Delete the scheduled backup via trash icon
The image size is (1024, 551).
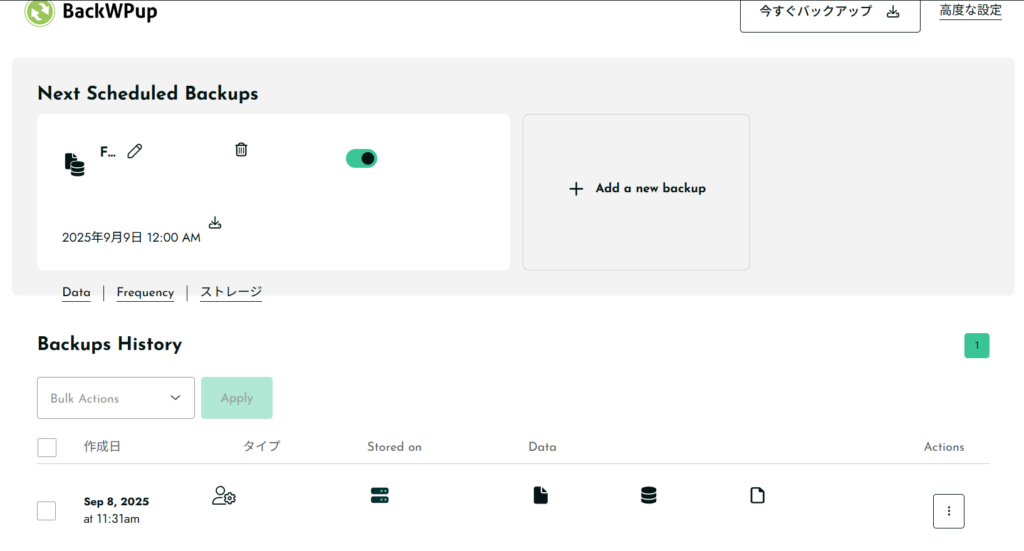tap(241, 149)
